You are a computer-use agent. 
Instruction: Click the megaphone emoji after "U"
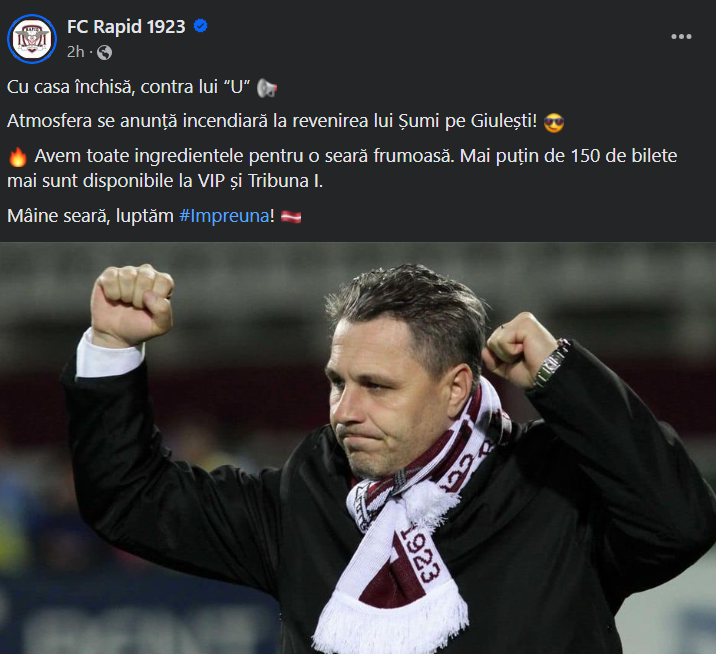(x=267, y=88)
